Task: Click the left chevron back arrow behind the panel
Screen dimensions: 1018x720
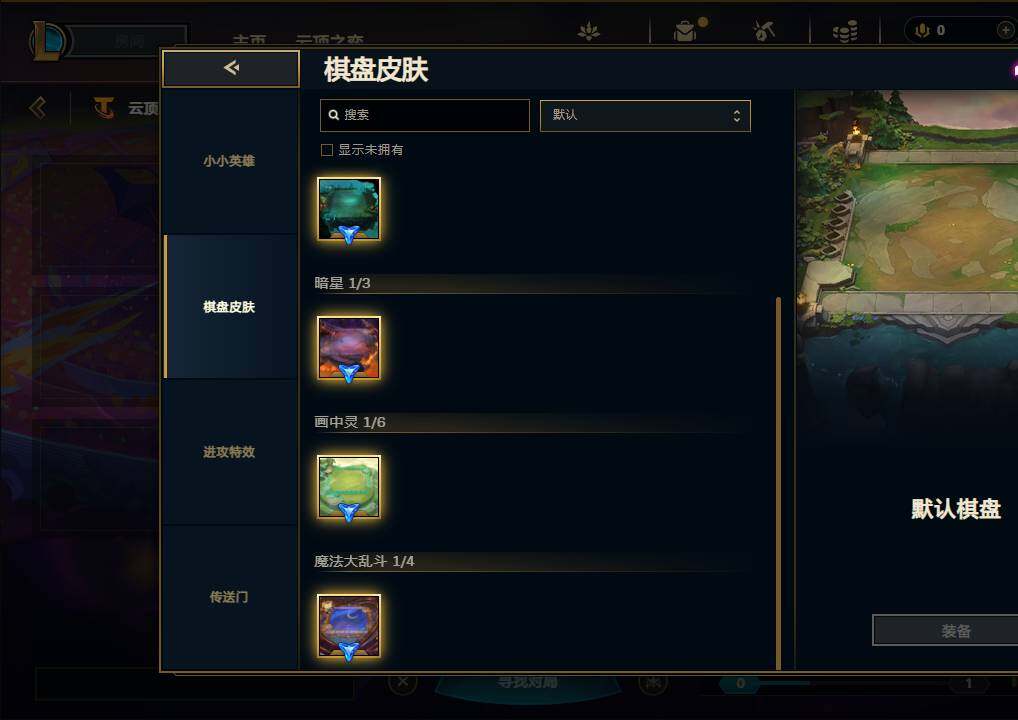Action: pyautogui.click(x=38, y=107)
